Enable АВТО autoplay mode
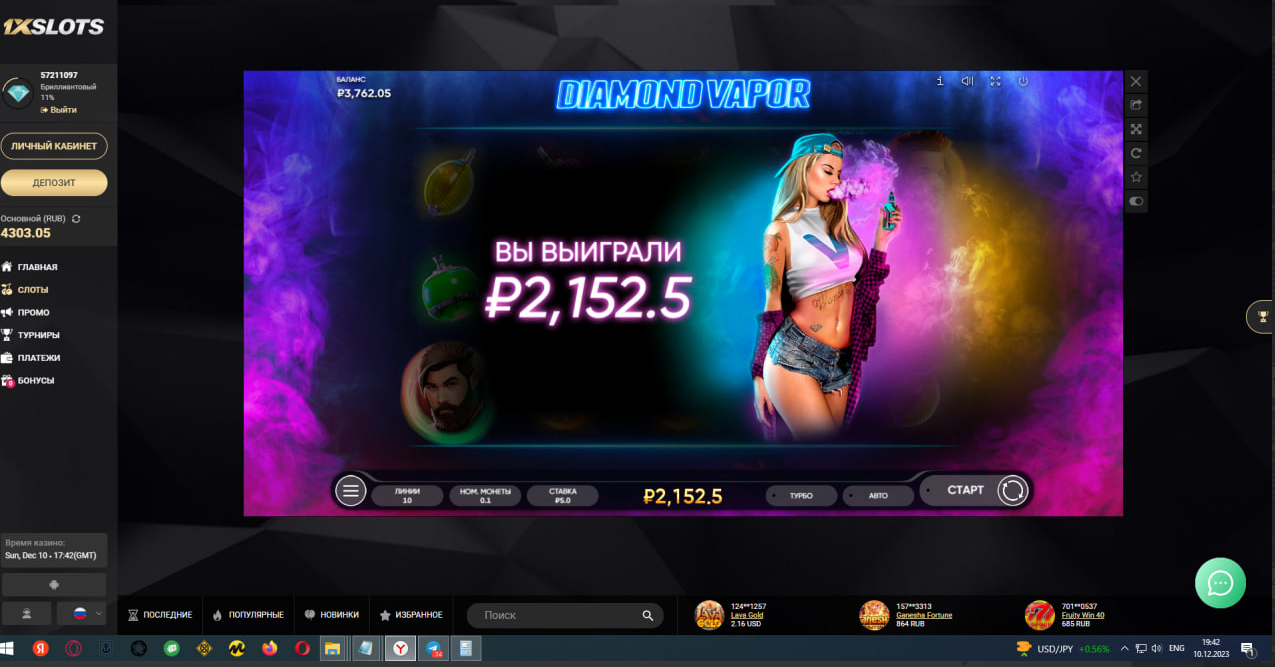The height and width of the screenshot is (667, 1275). pyautogui.click(x=877, y=495)
